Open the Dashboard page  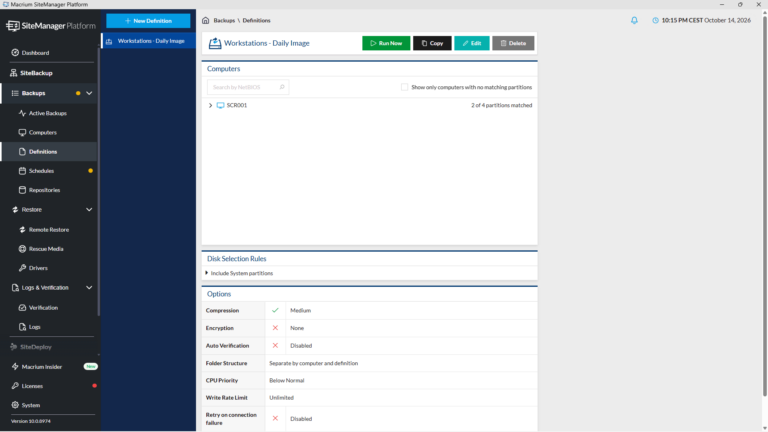coord(35,52)
